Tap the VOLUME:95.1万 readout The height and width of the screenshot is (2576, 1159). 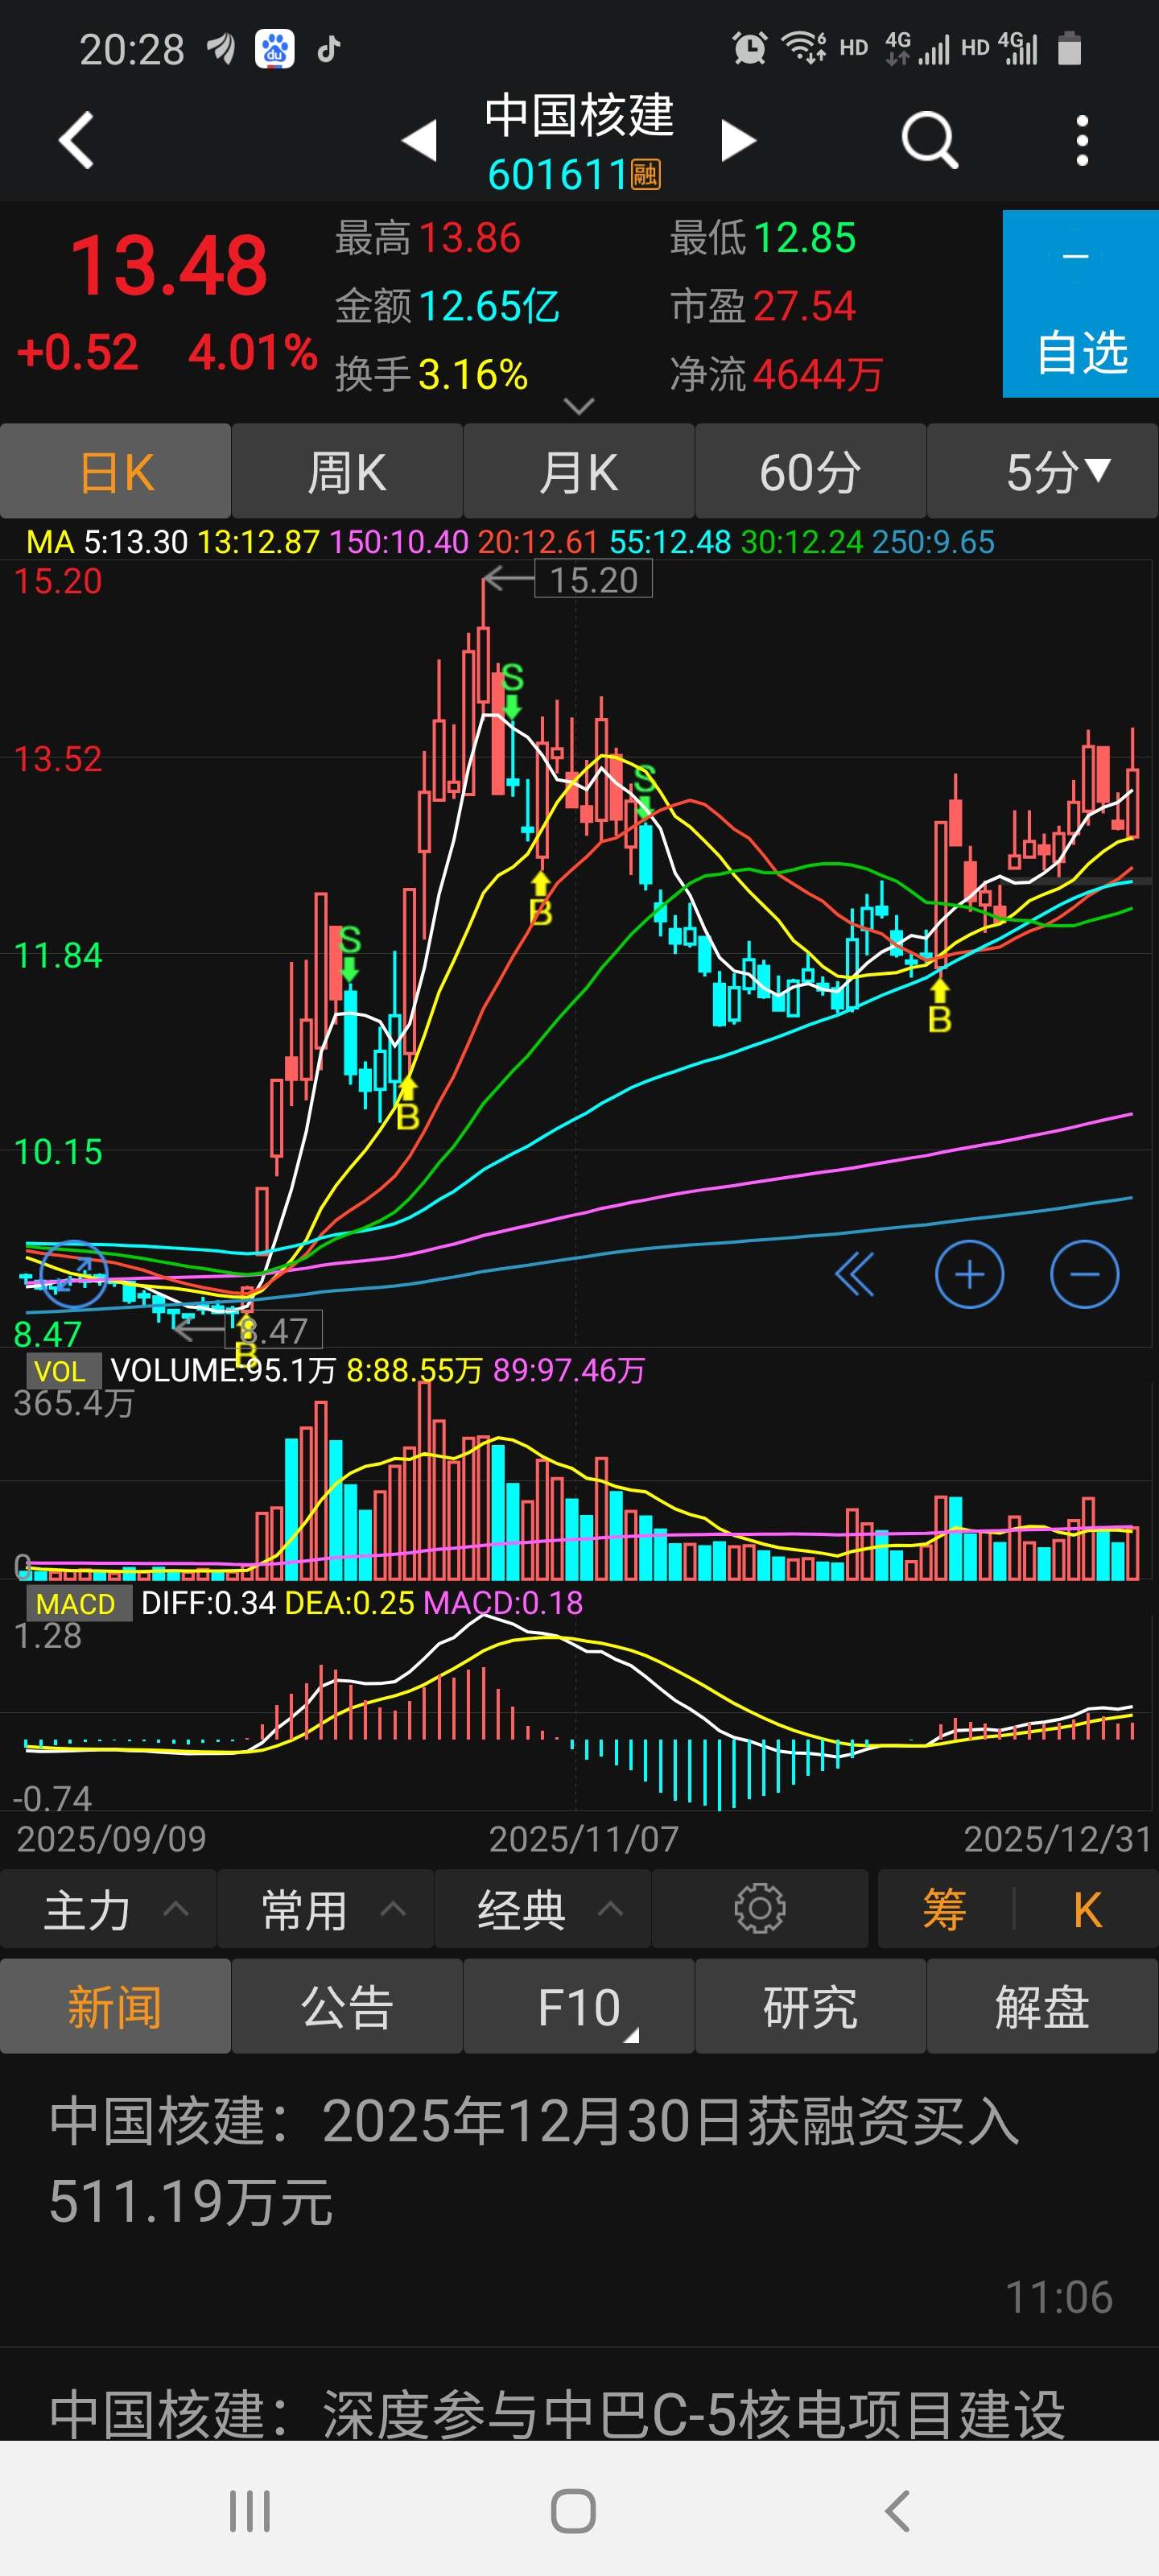223,1370
